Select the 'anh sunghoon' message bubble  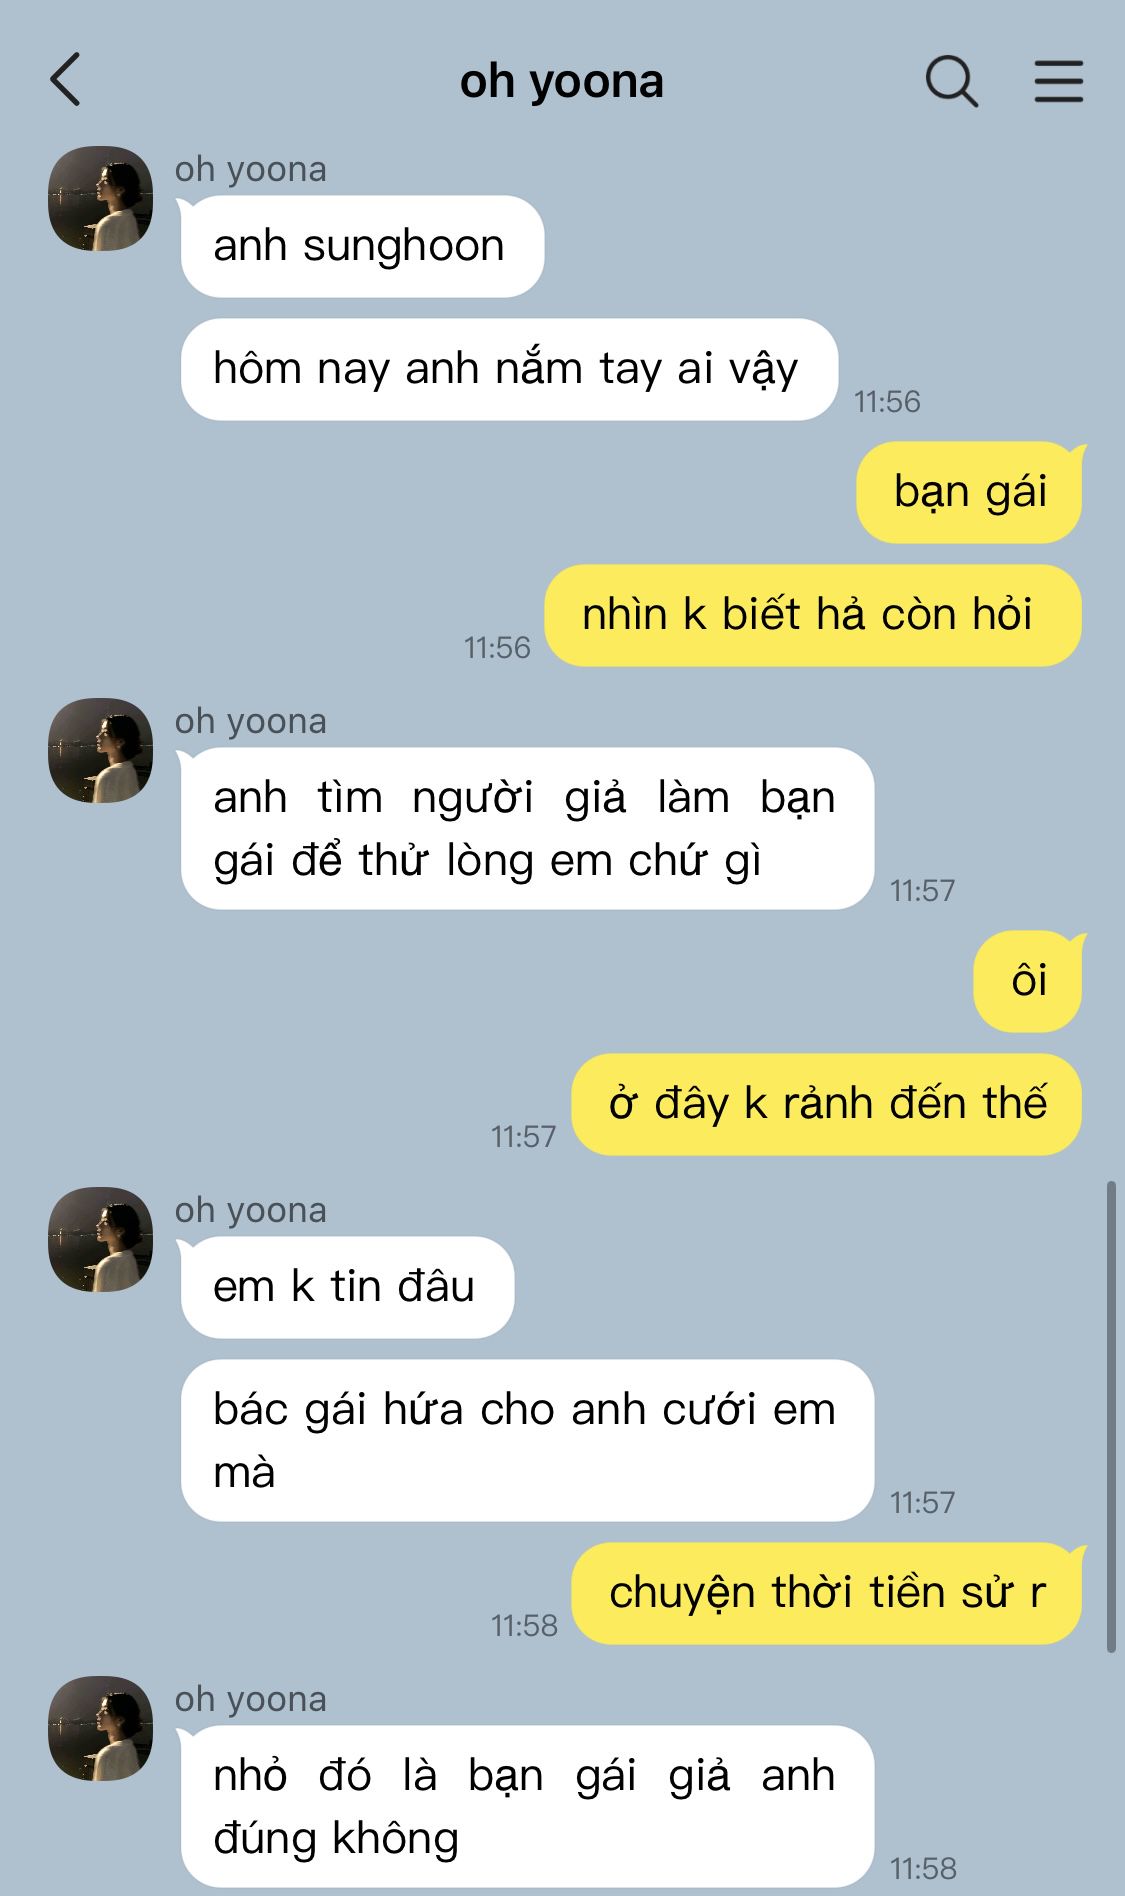(362, 246)
